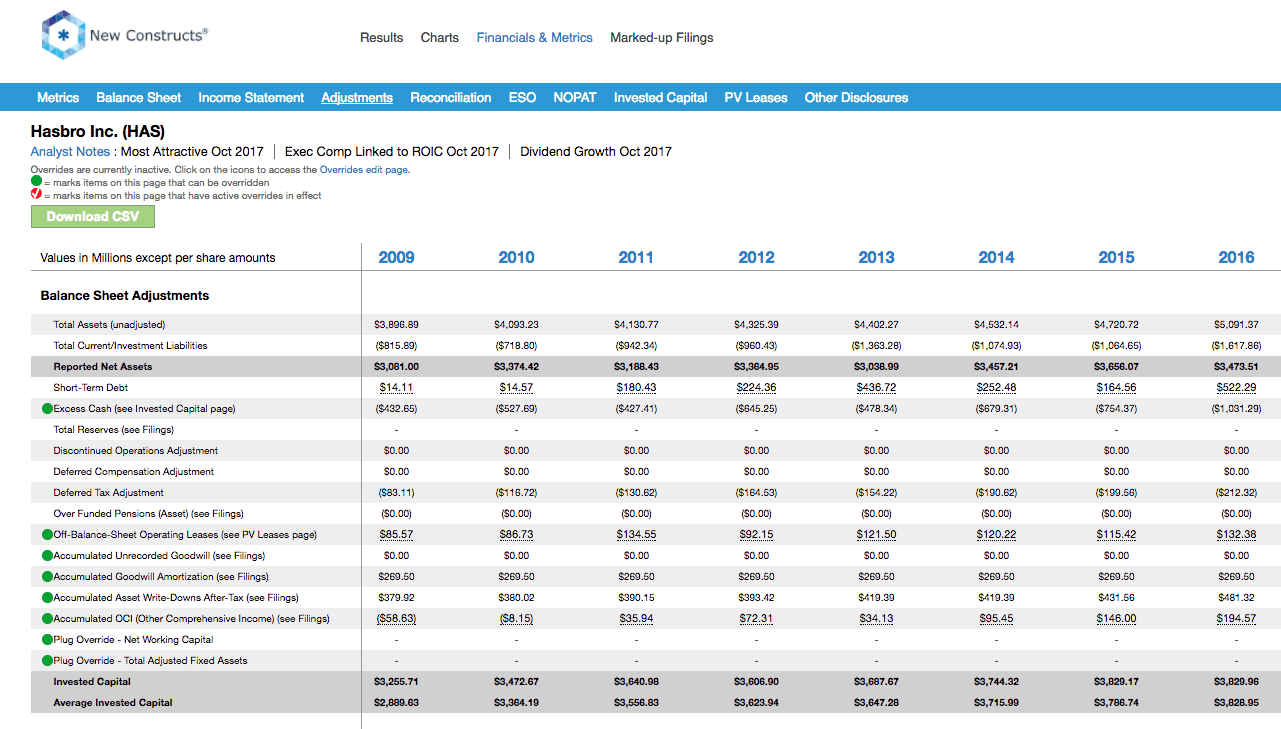Click 2014 operating leases value $120.22
The width and height of the screenshot is (1281, 729).
point(996,535)
